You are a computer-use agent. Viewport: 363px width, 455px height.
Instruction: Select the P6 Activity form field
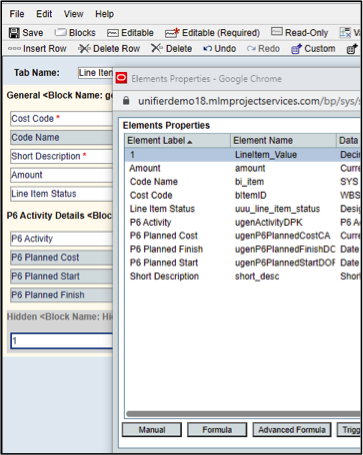click(x=61, y=239)
